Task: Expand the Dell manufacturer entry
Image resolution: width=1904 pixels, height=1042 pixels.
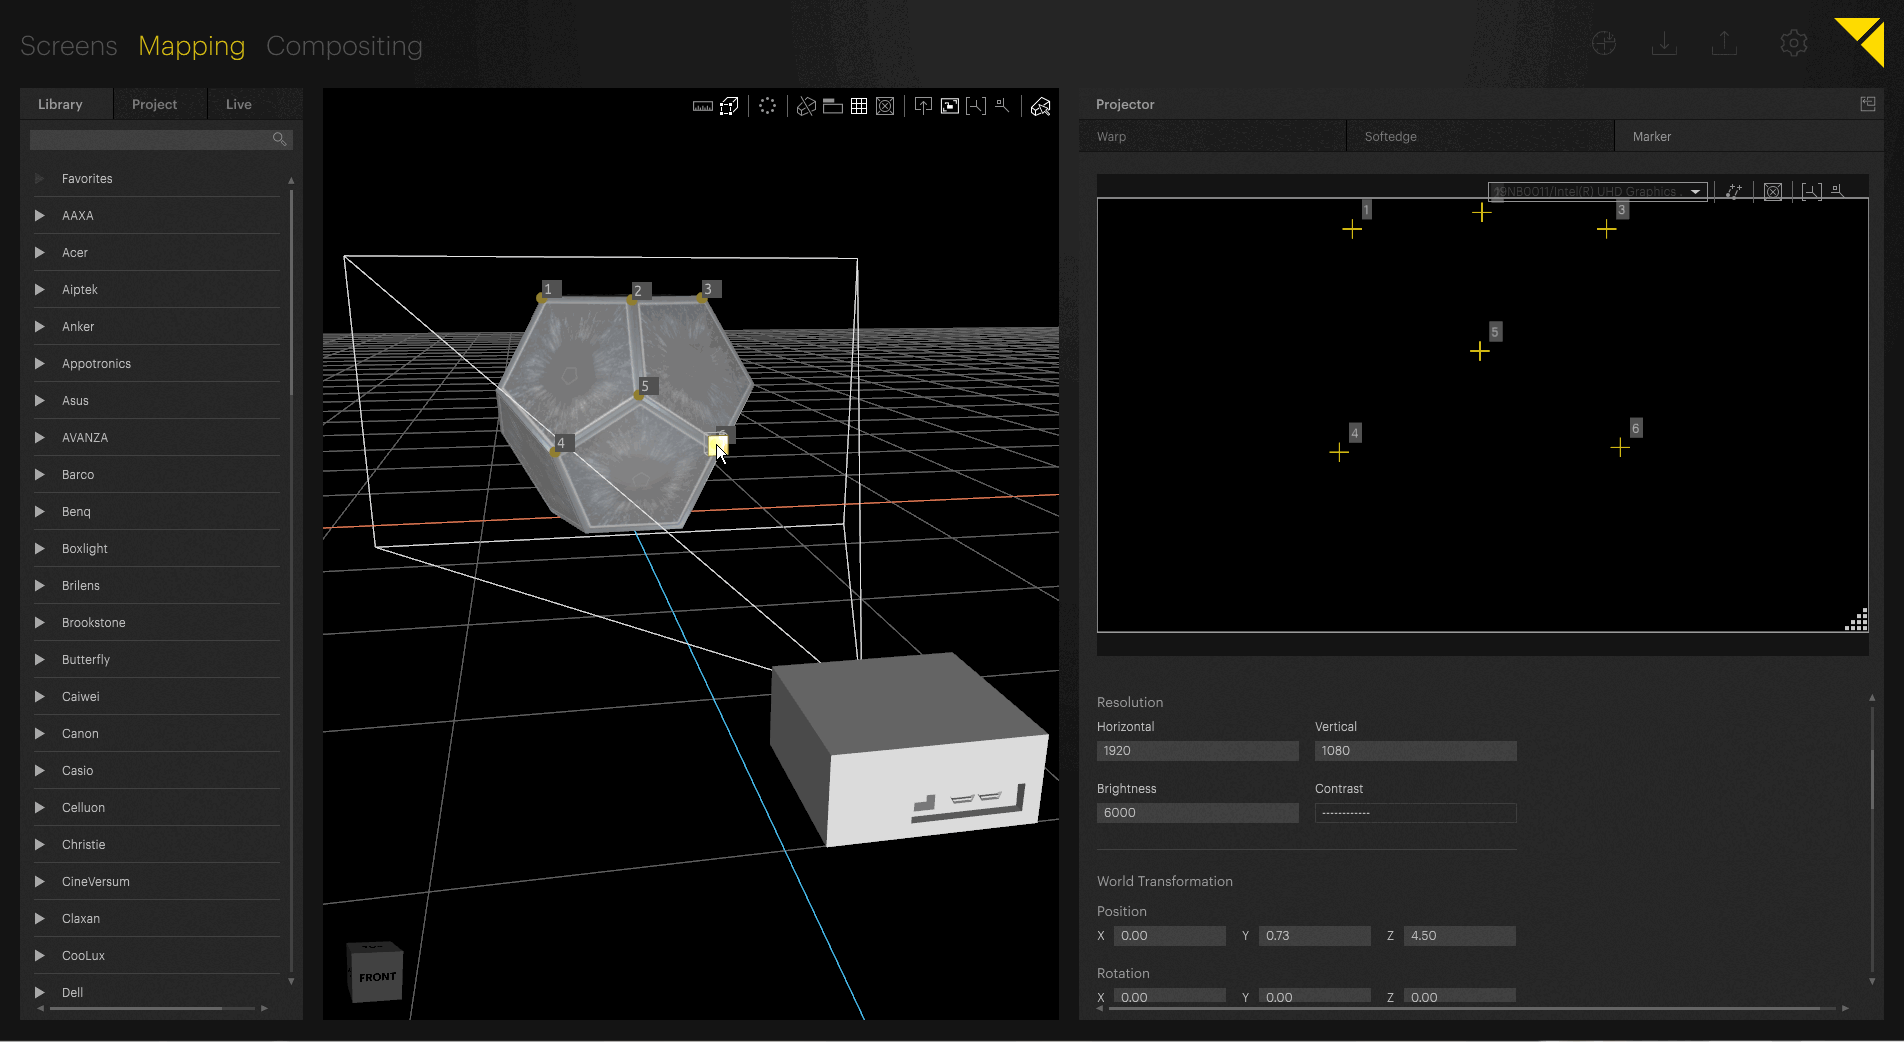Action: click(x=40, y=992)
